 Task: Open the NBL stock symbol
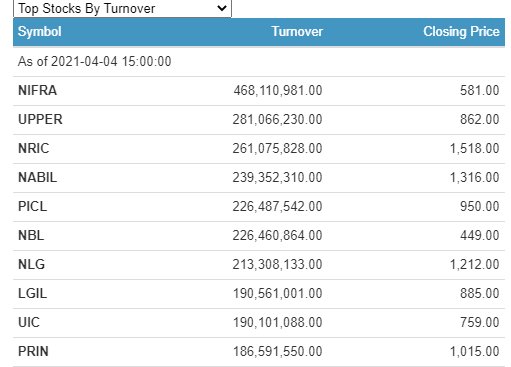[31, 236]
